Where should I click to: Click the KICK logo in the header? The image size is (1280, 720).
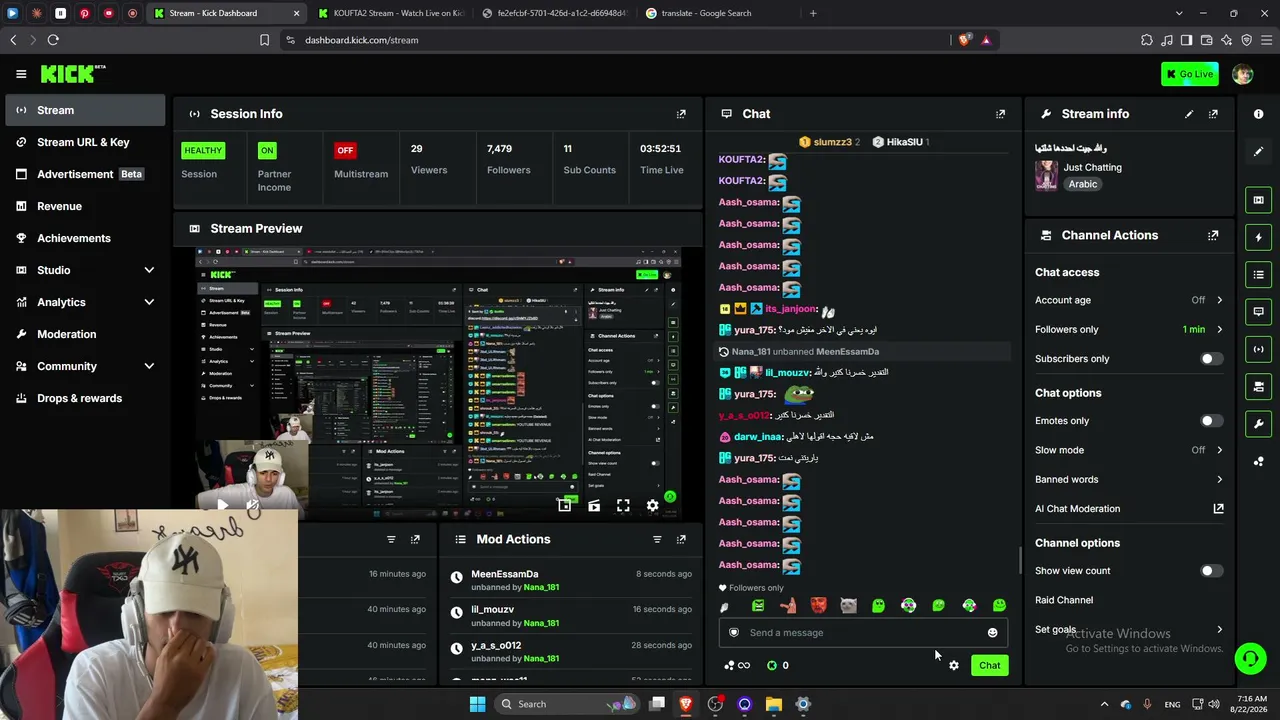(x=72, y=74)
